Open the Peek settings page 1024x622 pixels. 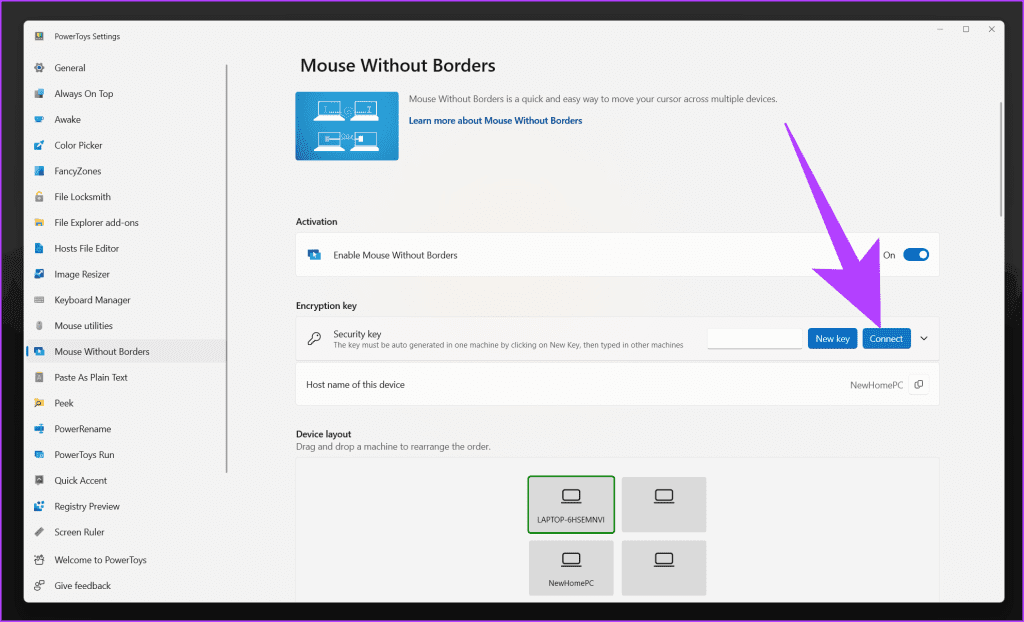click(x=127, y=403)
